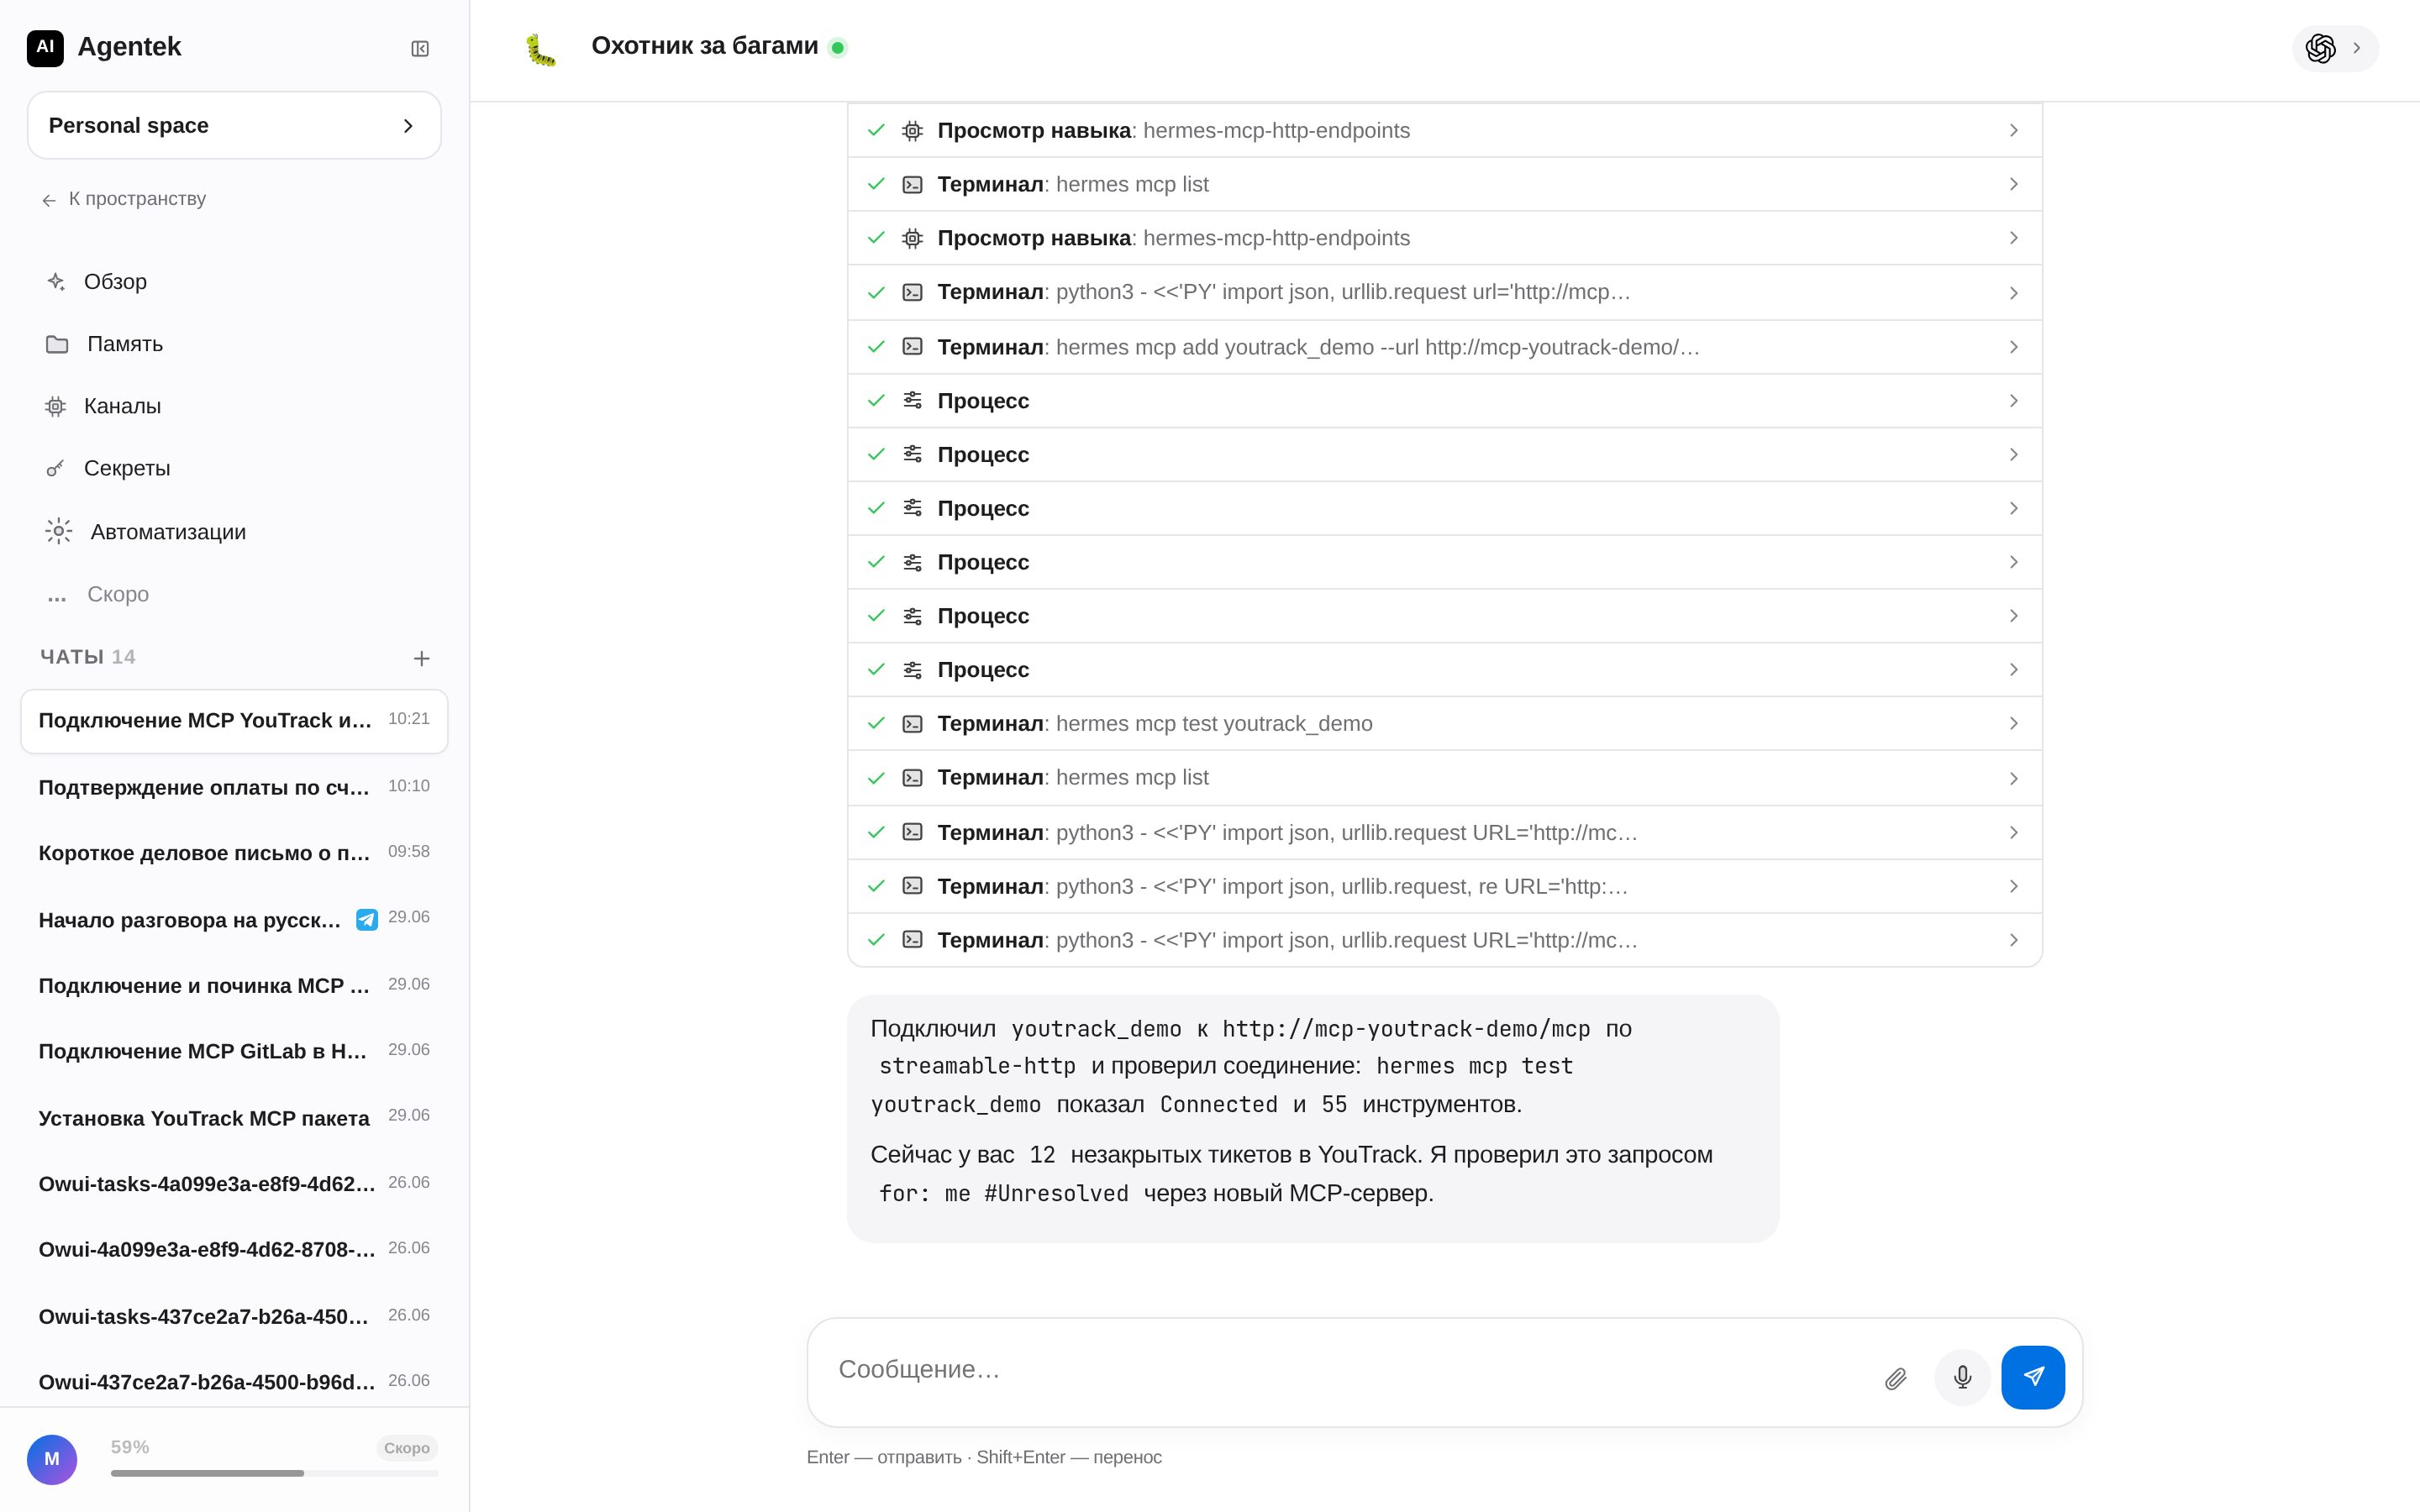
Task: Start a new chat with the plus icon
Action: pos(421,658)
